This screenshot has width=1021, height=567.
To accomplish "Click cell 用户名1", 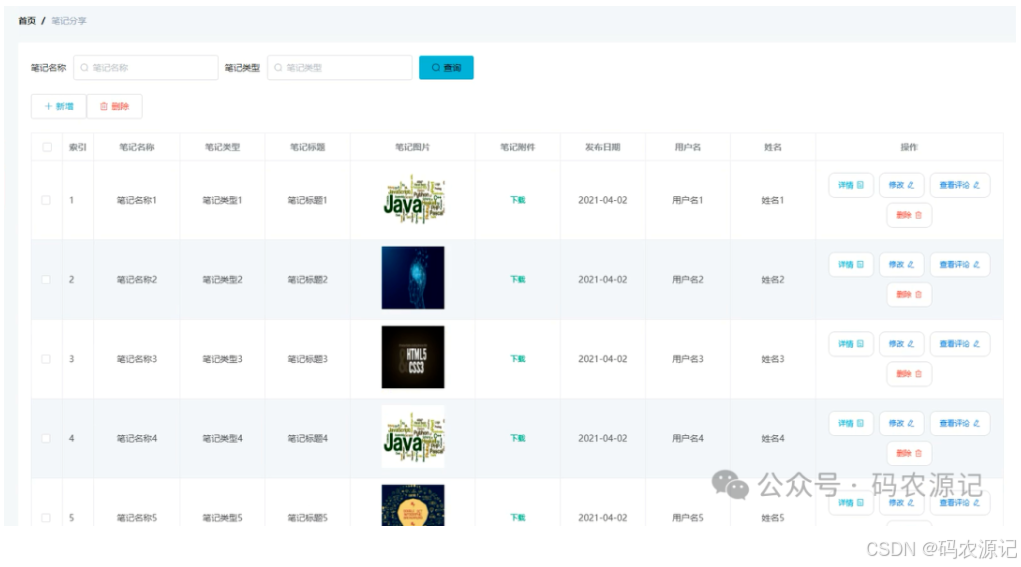I will (688, 200).
